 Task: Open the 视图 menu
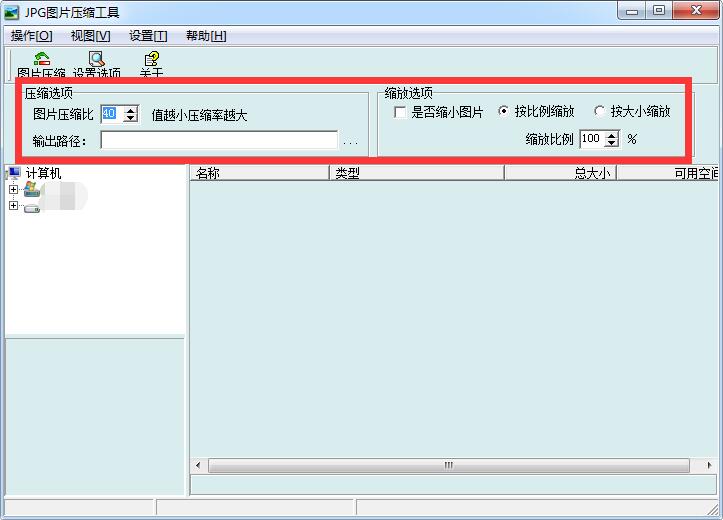coord(90,36)
